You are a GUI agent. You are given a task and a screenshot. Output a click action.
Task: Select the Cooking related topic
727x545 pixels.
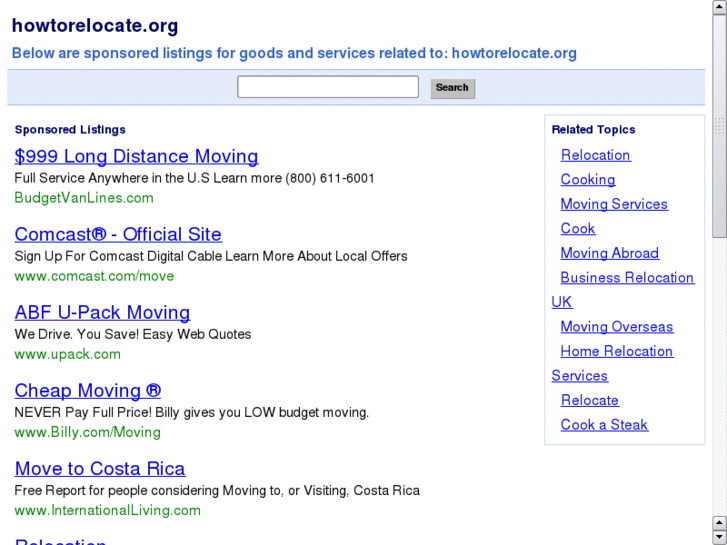[x=588, y=180]
